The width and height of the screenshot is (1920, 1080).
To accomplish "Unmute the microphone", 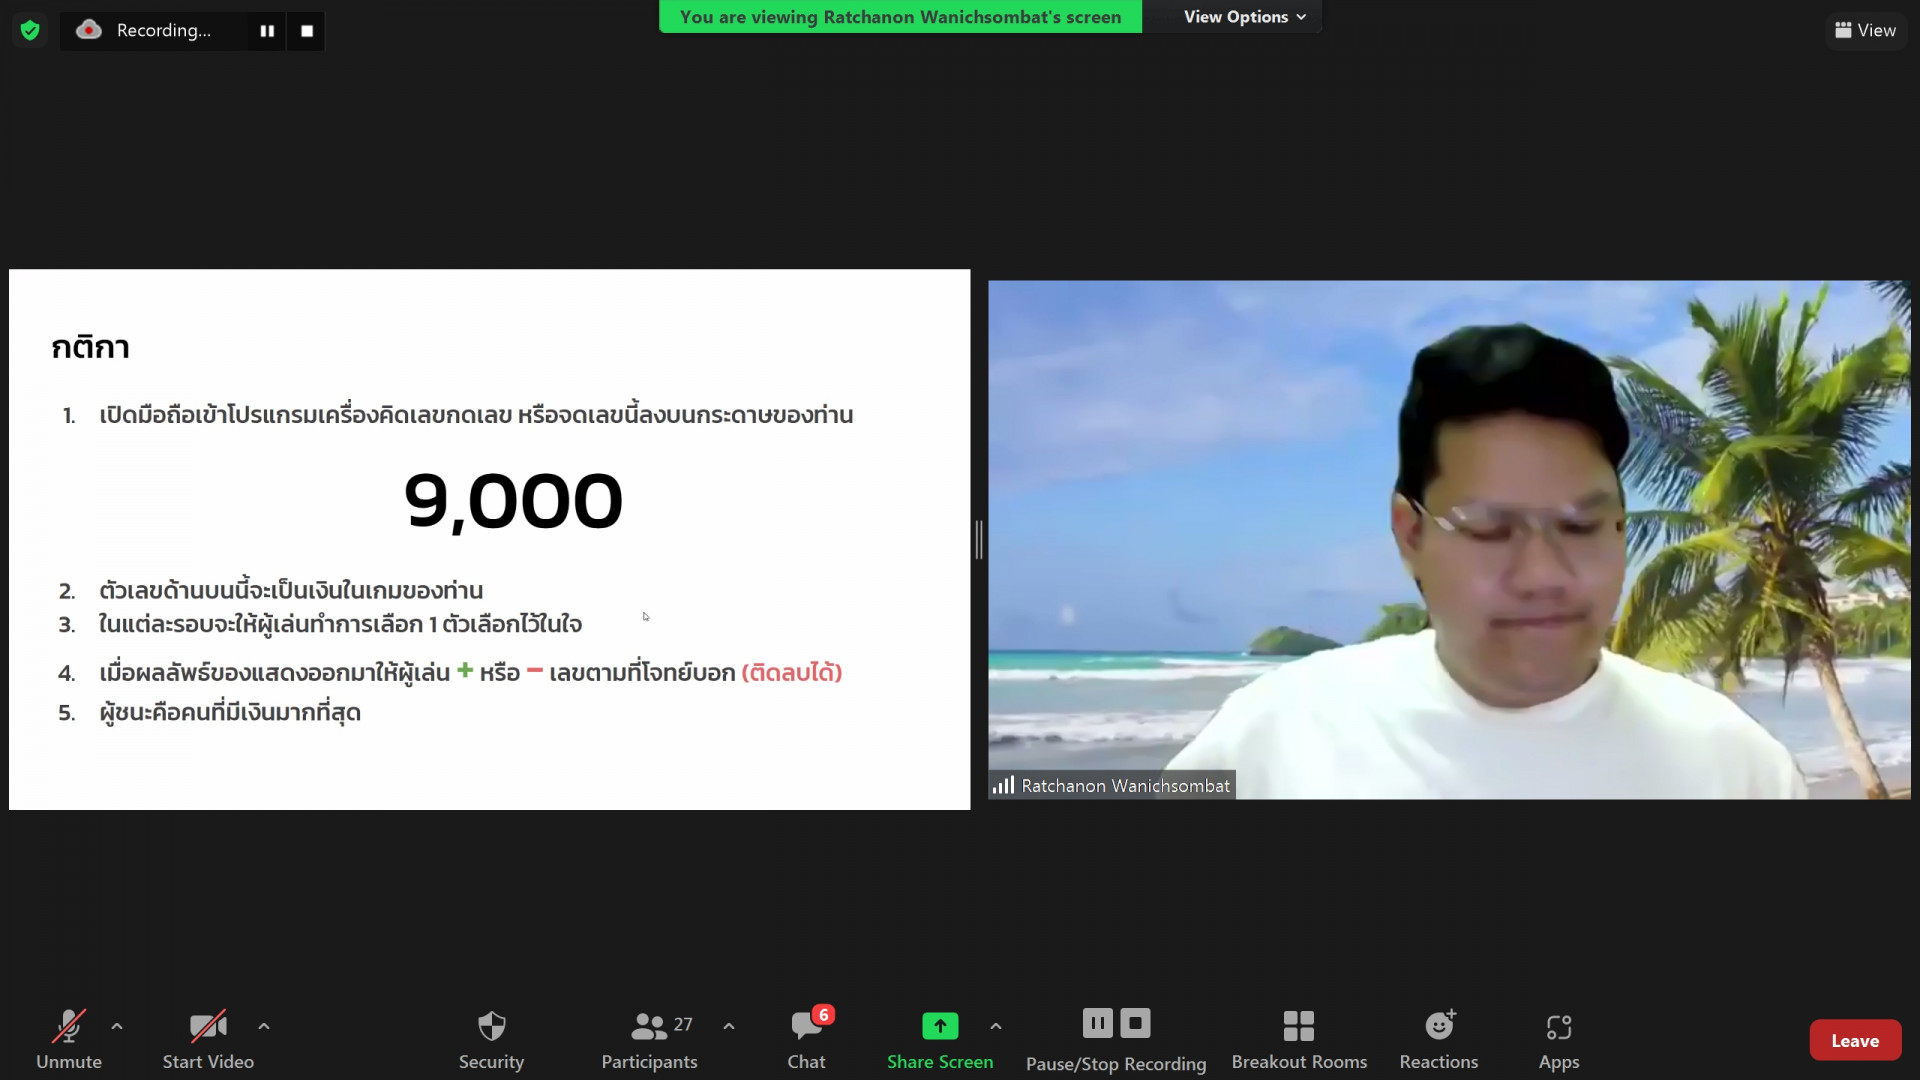I will [x=69, y=1040].
